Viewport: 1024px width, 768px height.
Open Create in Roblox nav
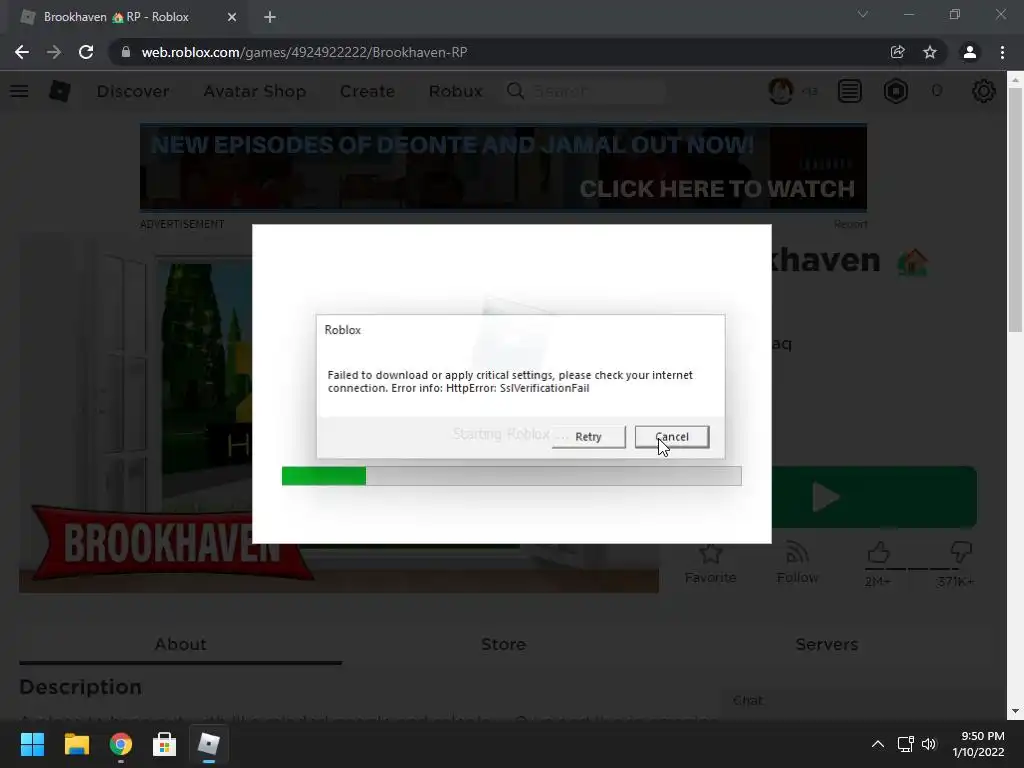(x=367, y=91)
